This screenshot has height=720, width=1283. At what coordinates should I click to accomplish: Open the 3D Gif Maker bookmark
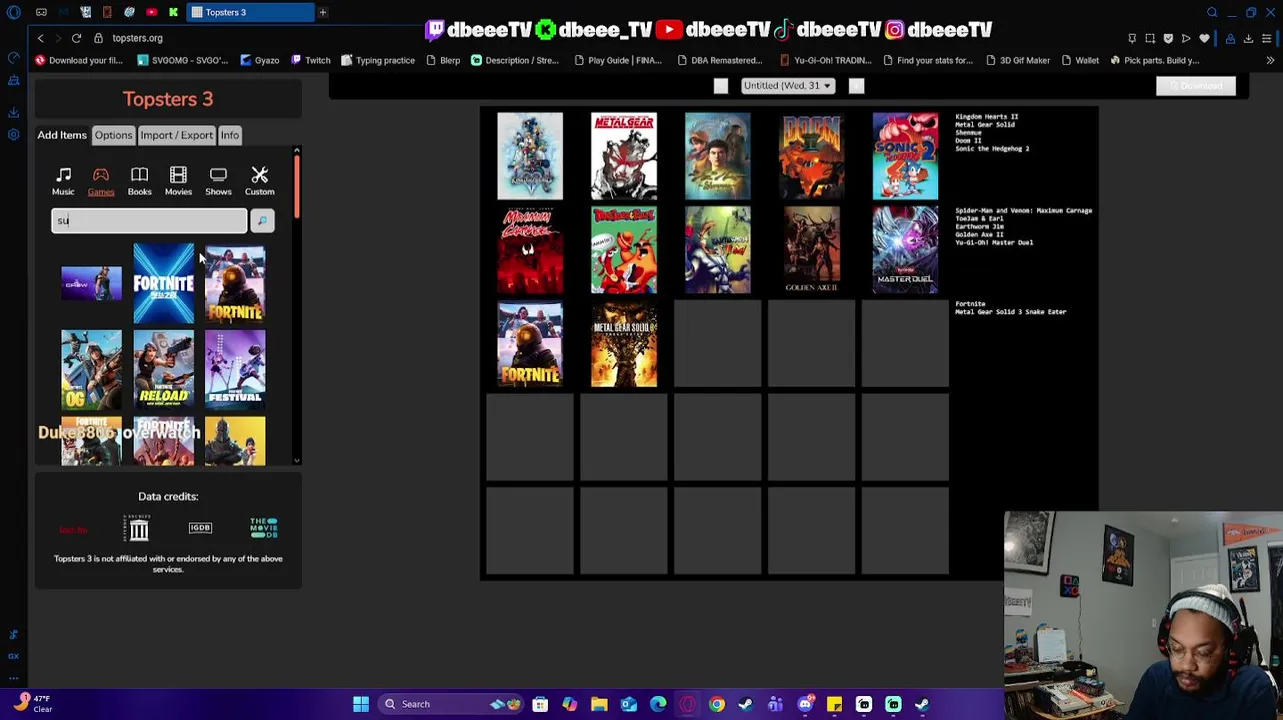click(1017, 60)
